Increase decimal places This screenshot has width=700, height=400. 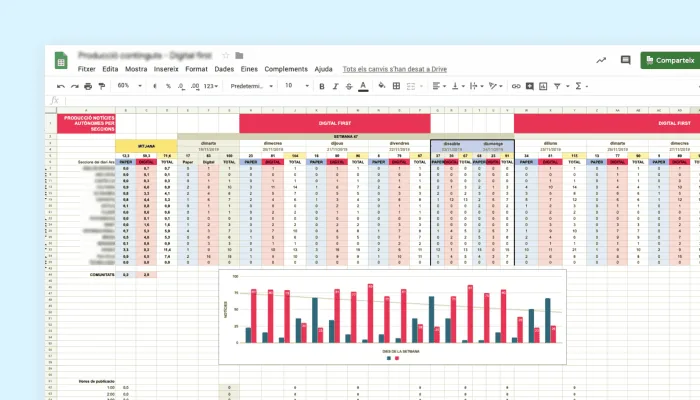click(x=195, y=86)
